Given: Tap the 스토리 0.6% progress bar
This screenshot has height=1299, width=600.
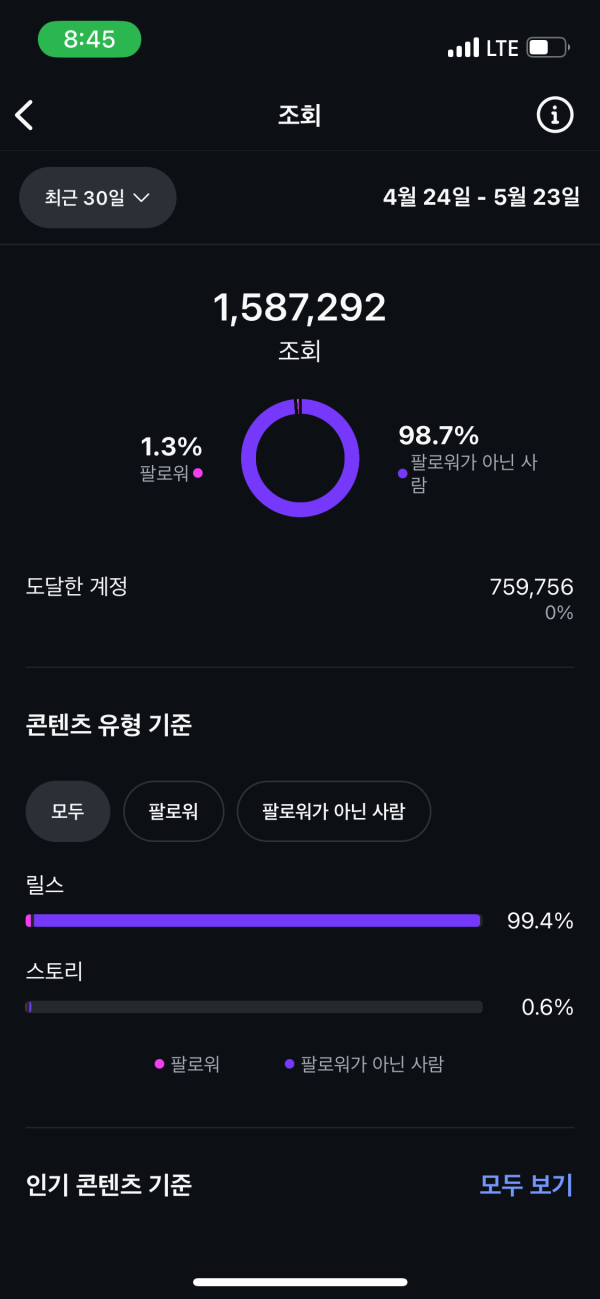Looking at the screenshot, I should 254,1007.
